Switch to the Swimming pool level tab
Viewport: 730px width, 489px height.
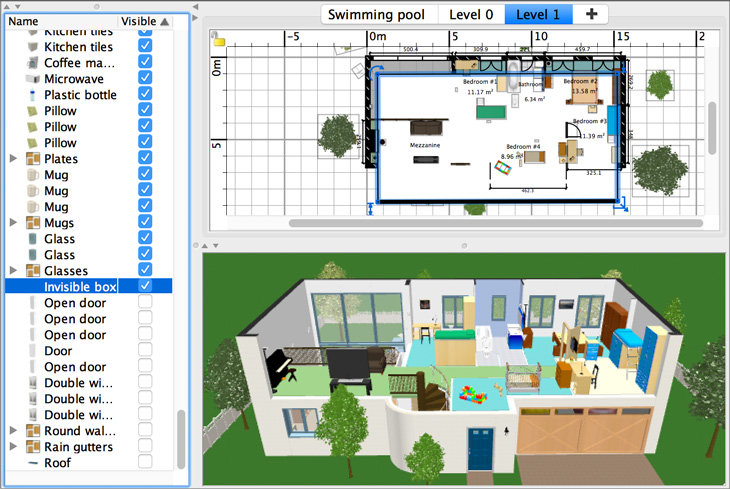click(375, 15)
